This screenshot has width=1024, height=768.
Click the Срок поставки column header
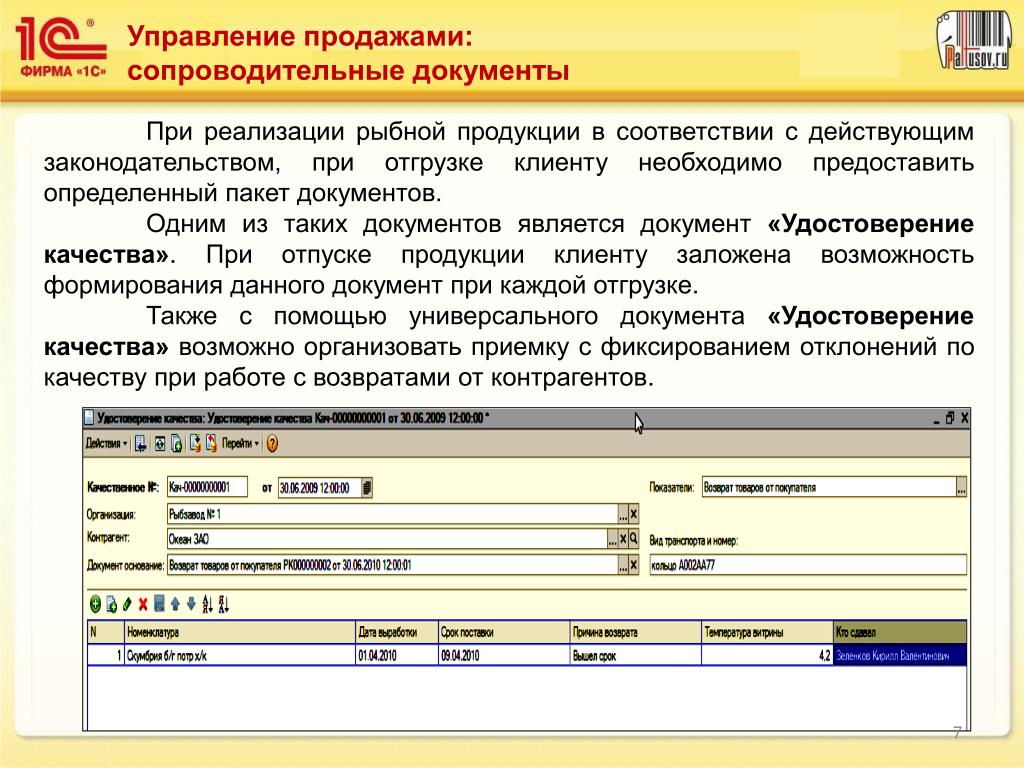(x=504, y=632)
